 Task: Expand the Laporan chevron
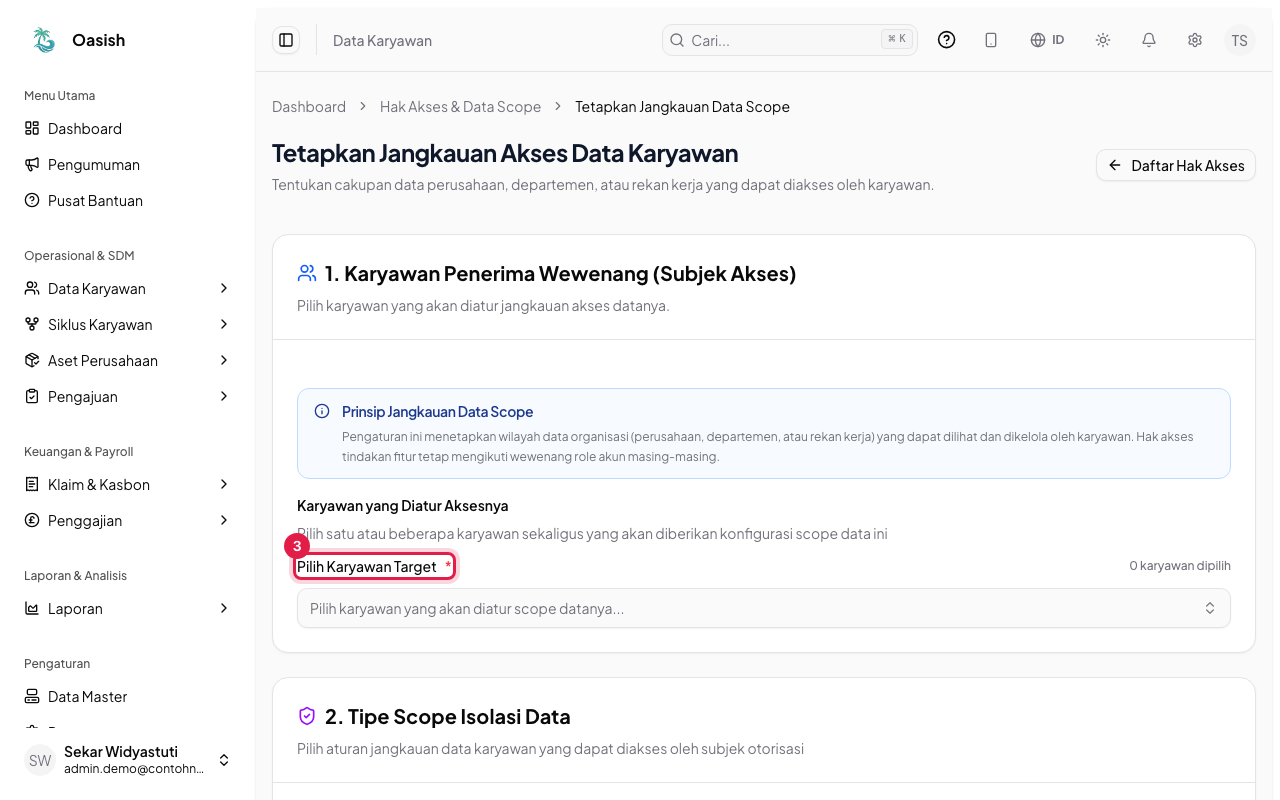pos(224,608)
